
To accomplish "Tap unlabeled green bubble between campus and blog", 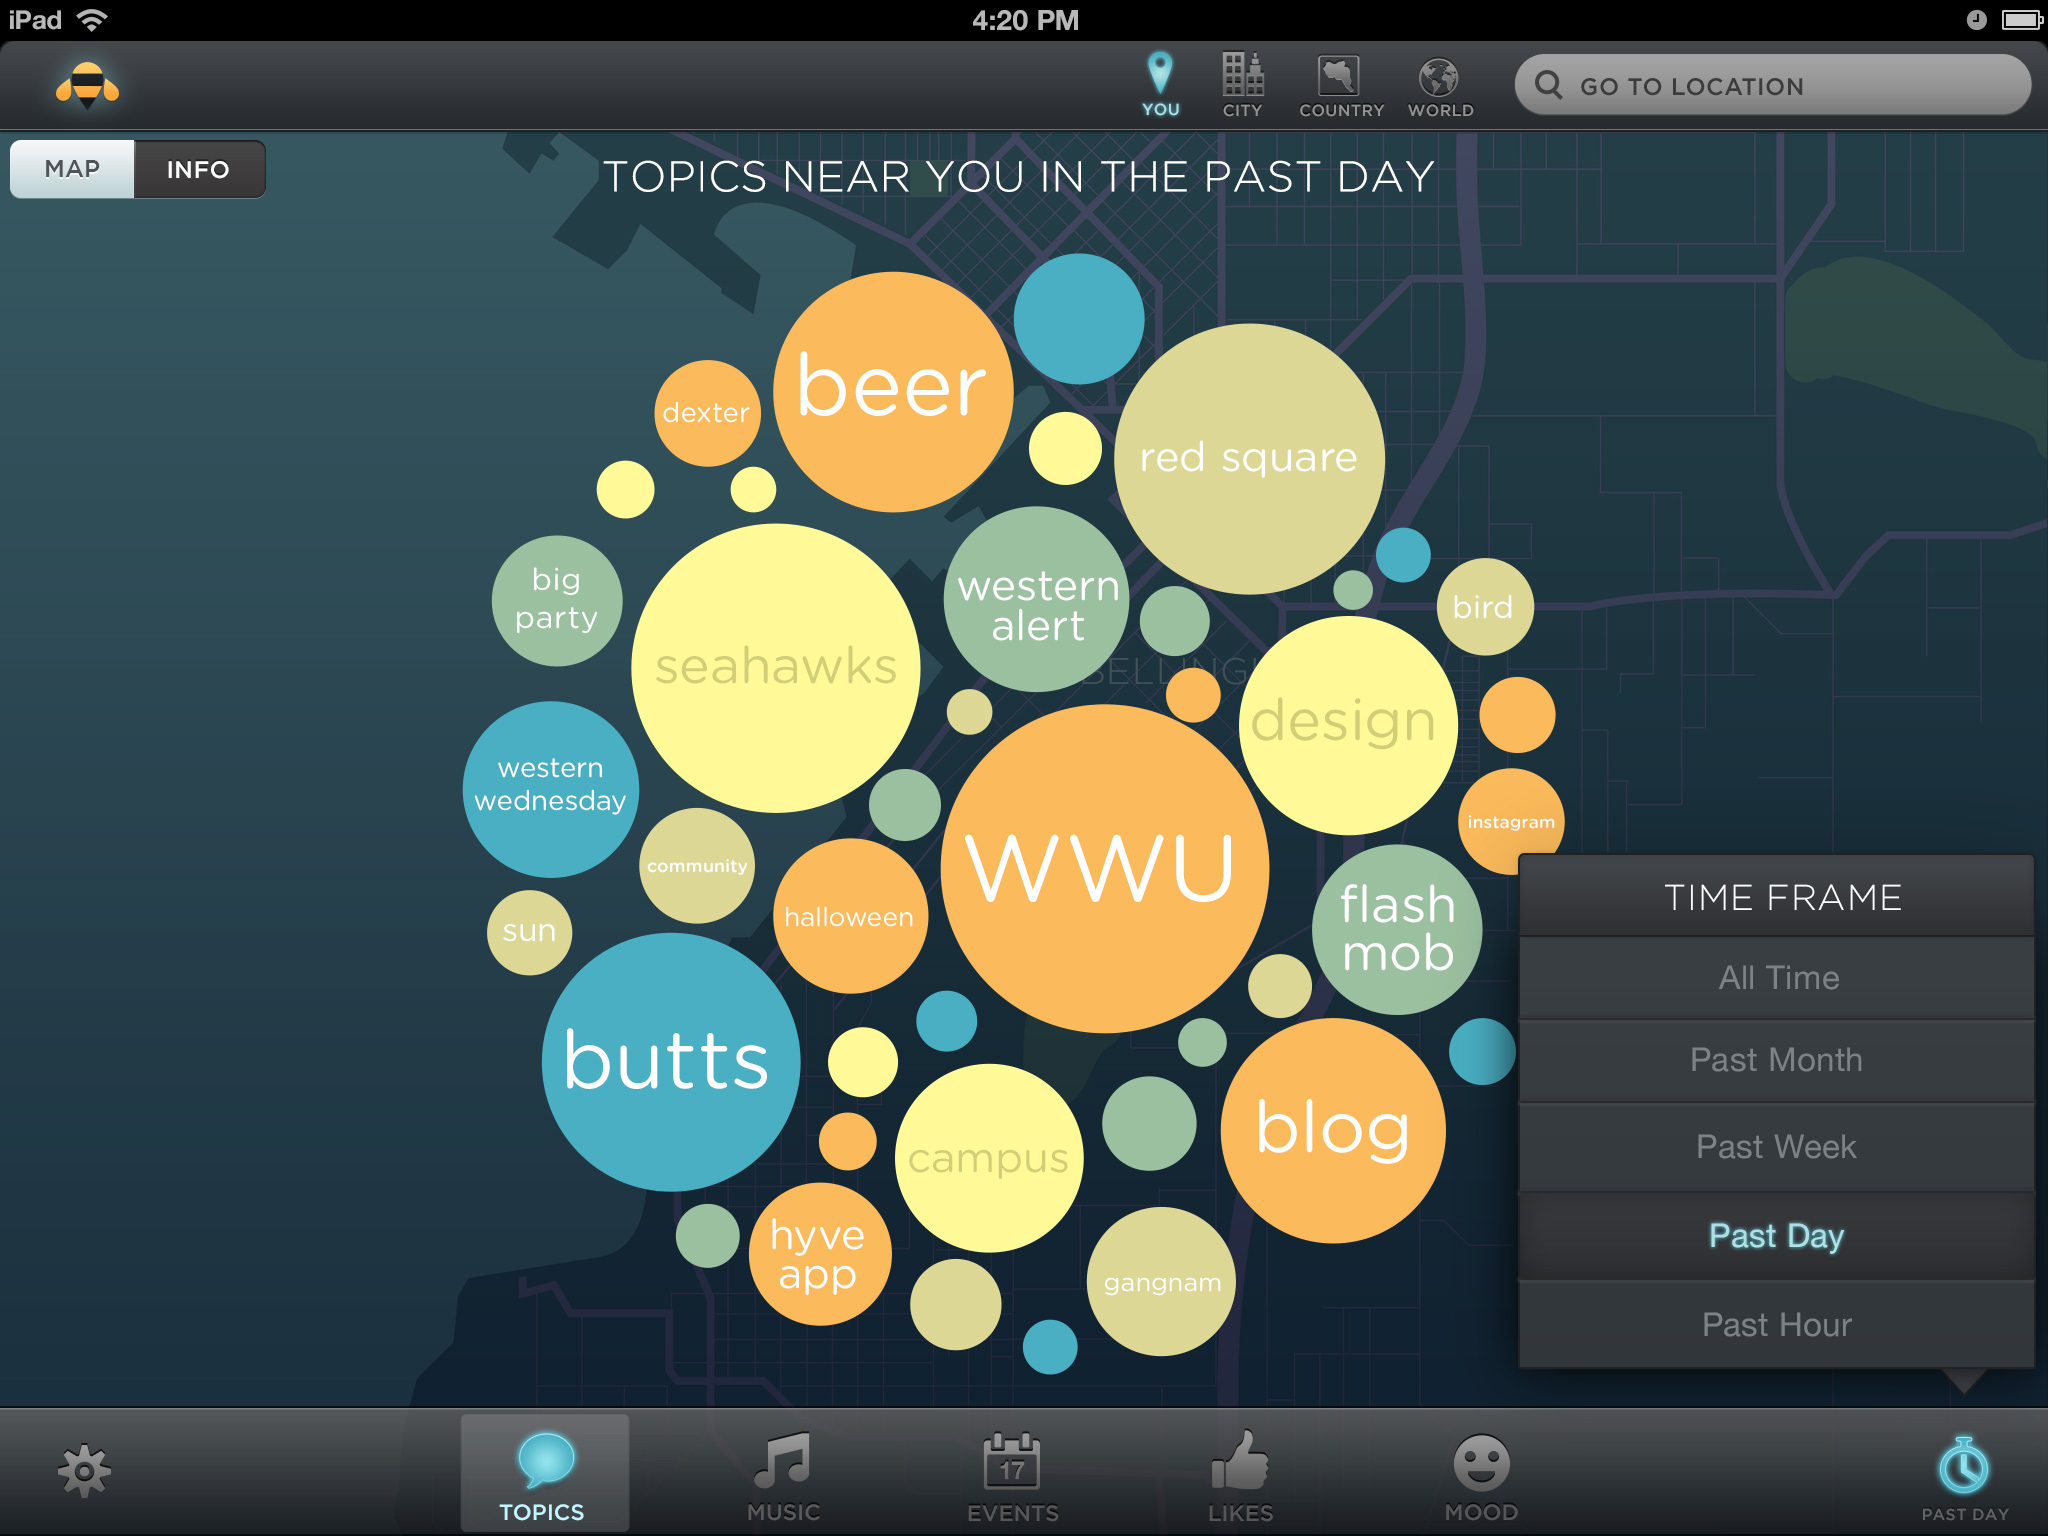I will tap(1149, 1123).
